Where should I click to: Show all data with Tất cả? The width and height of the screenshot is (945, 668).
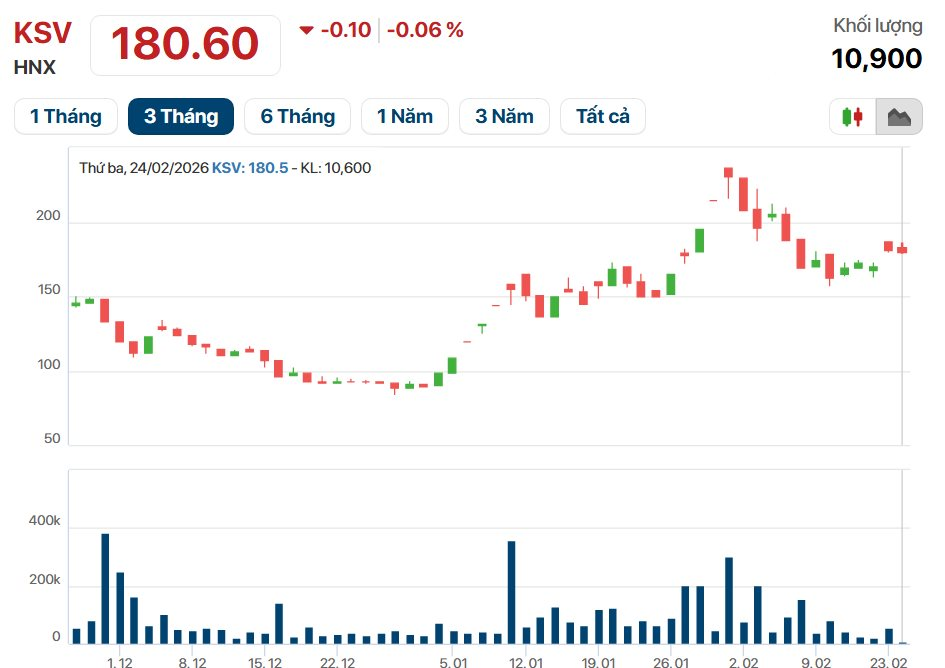point(603,116)
